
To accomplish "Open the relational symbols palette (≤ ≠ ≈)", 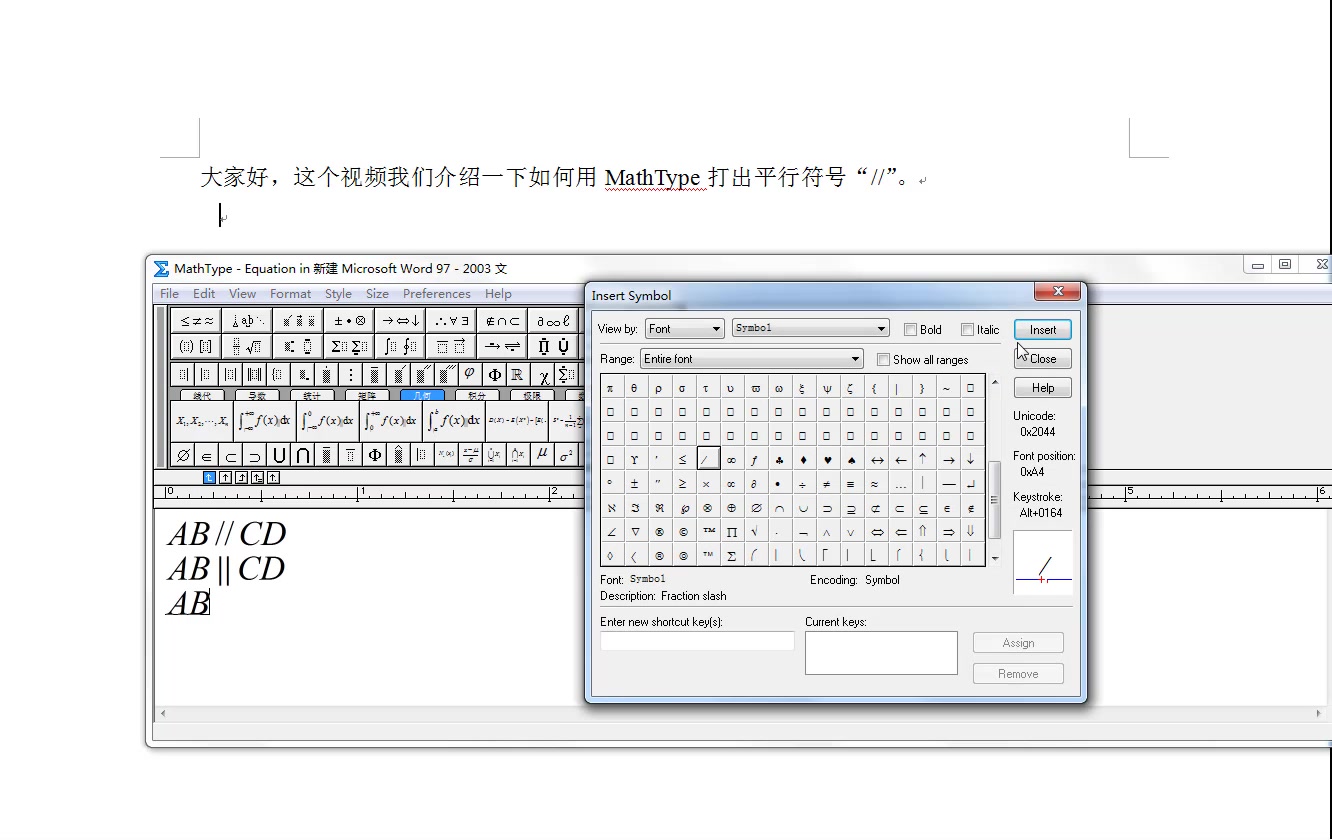I will pyautogui.click(x=196, y=321).
